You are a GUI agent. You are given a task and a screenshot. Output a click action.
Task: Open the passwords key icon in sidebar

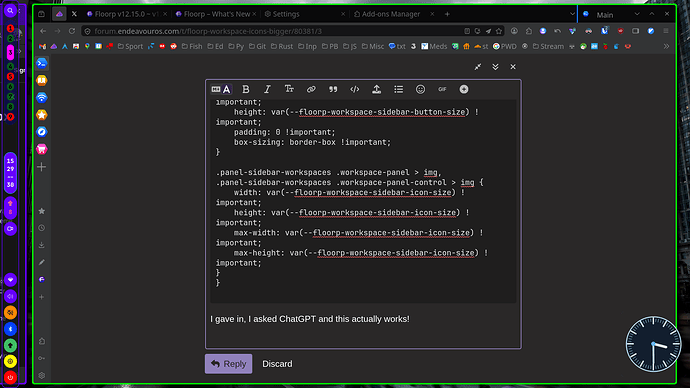(x=42, y=359)
